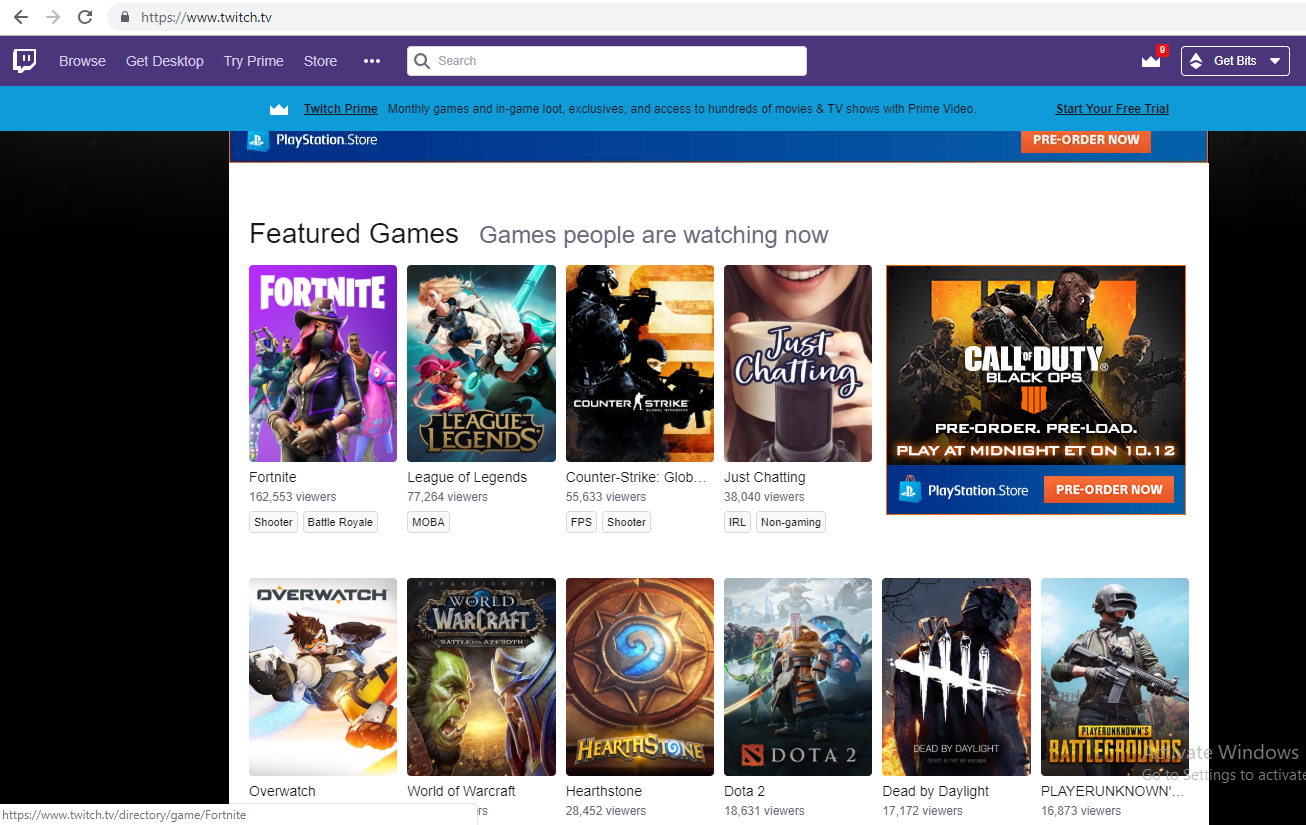Viewport: 1306px width, 825px height.
Task: Click the 77,264 viewers text
Action: [x=447, y=497]
